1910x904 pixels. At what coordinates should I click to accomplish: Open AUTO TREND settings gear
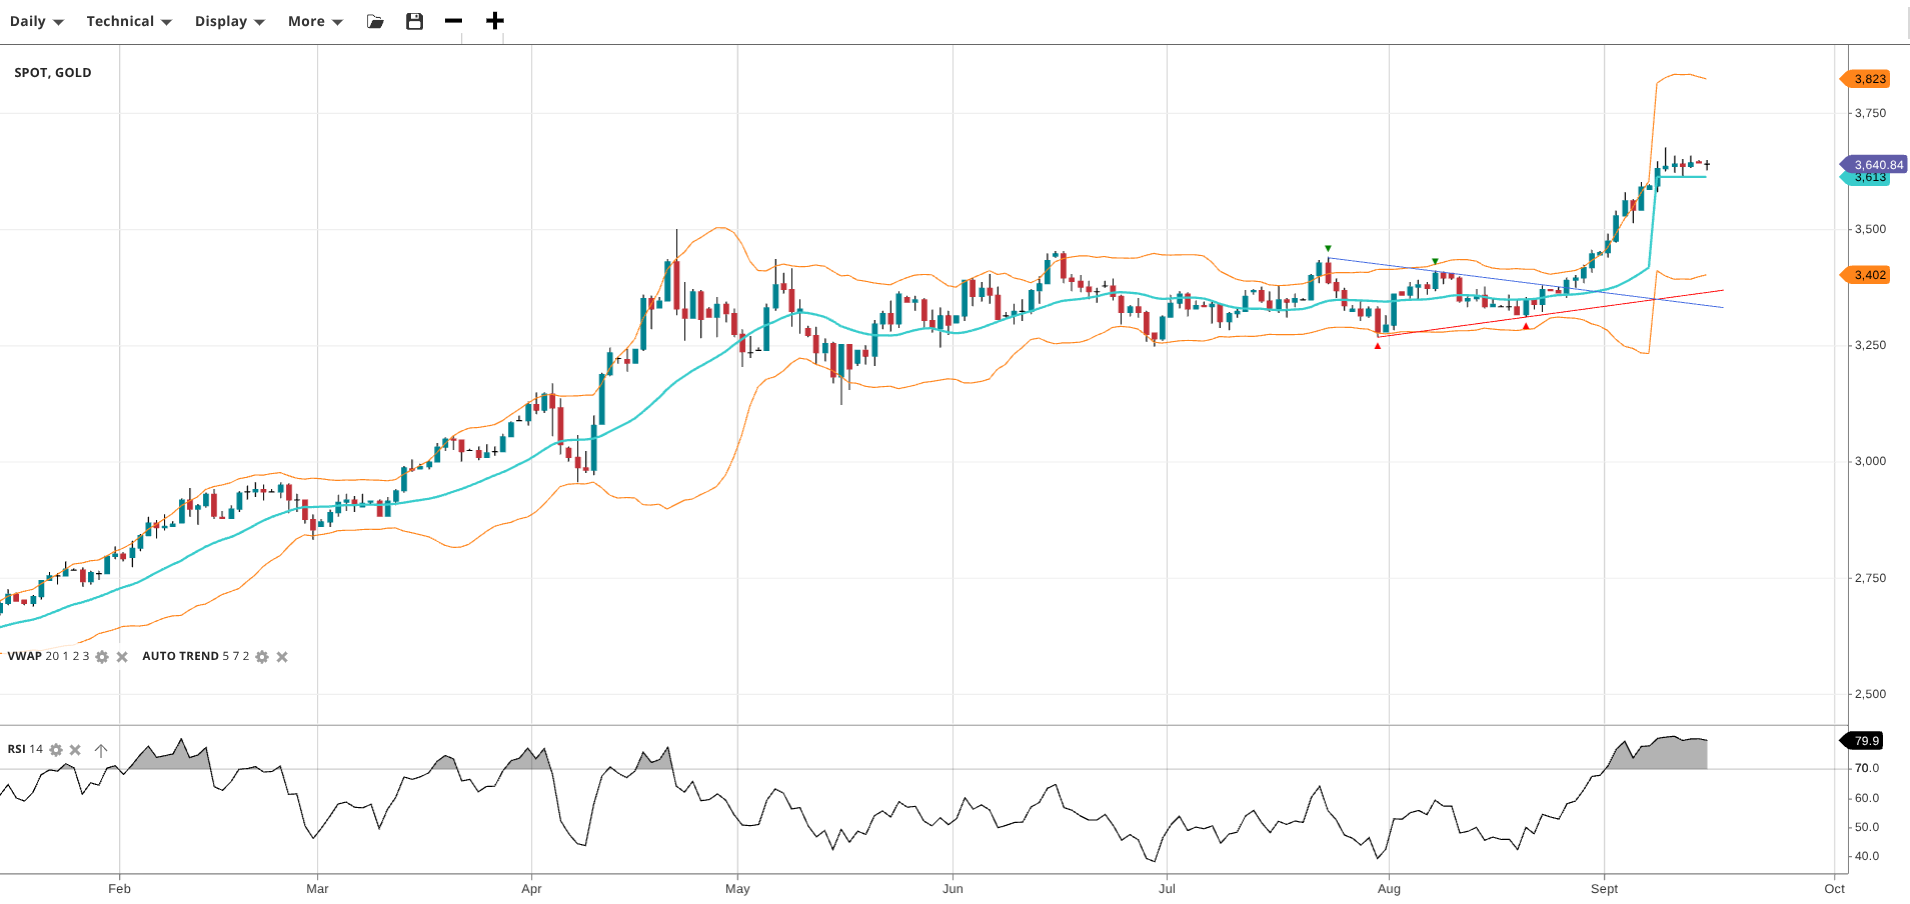click(262, 657)
